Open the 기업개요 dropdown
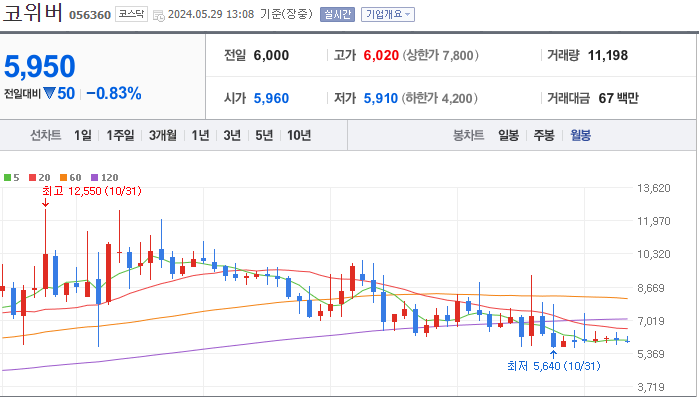The image size is (699, 397). coord(388,14)
